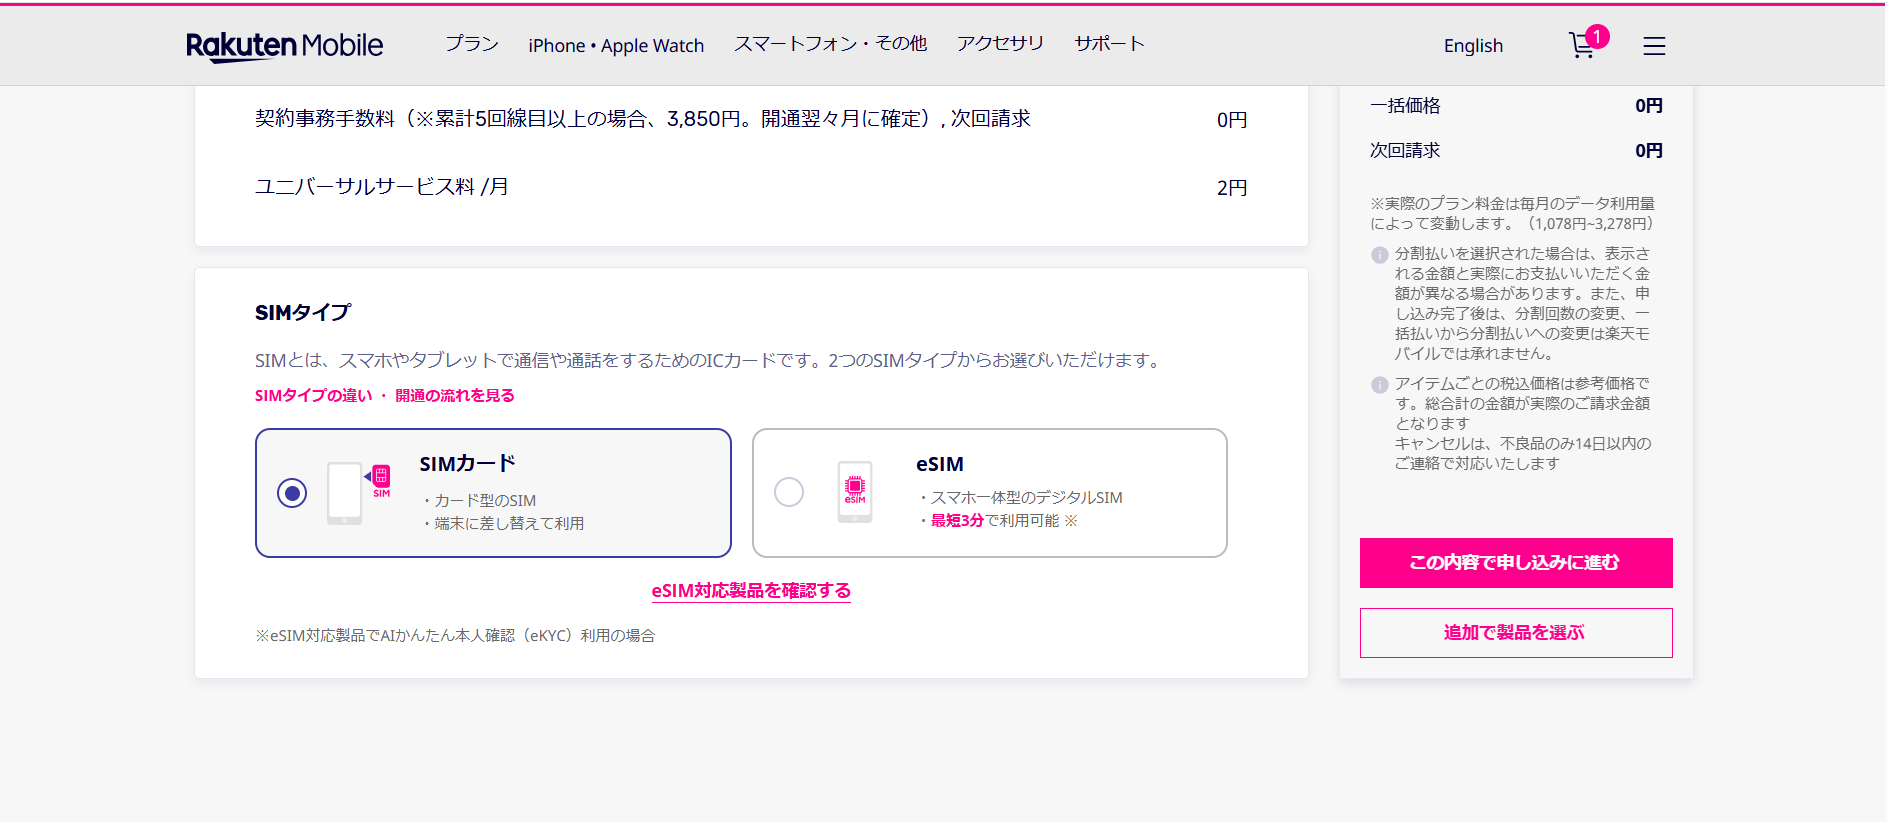Expand the サポート navigation menu

click(1109, 44)
